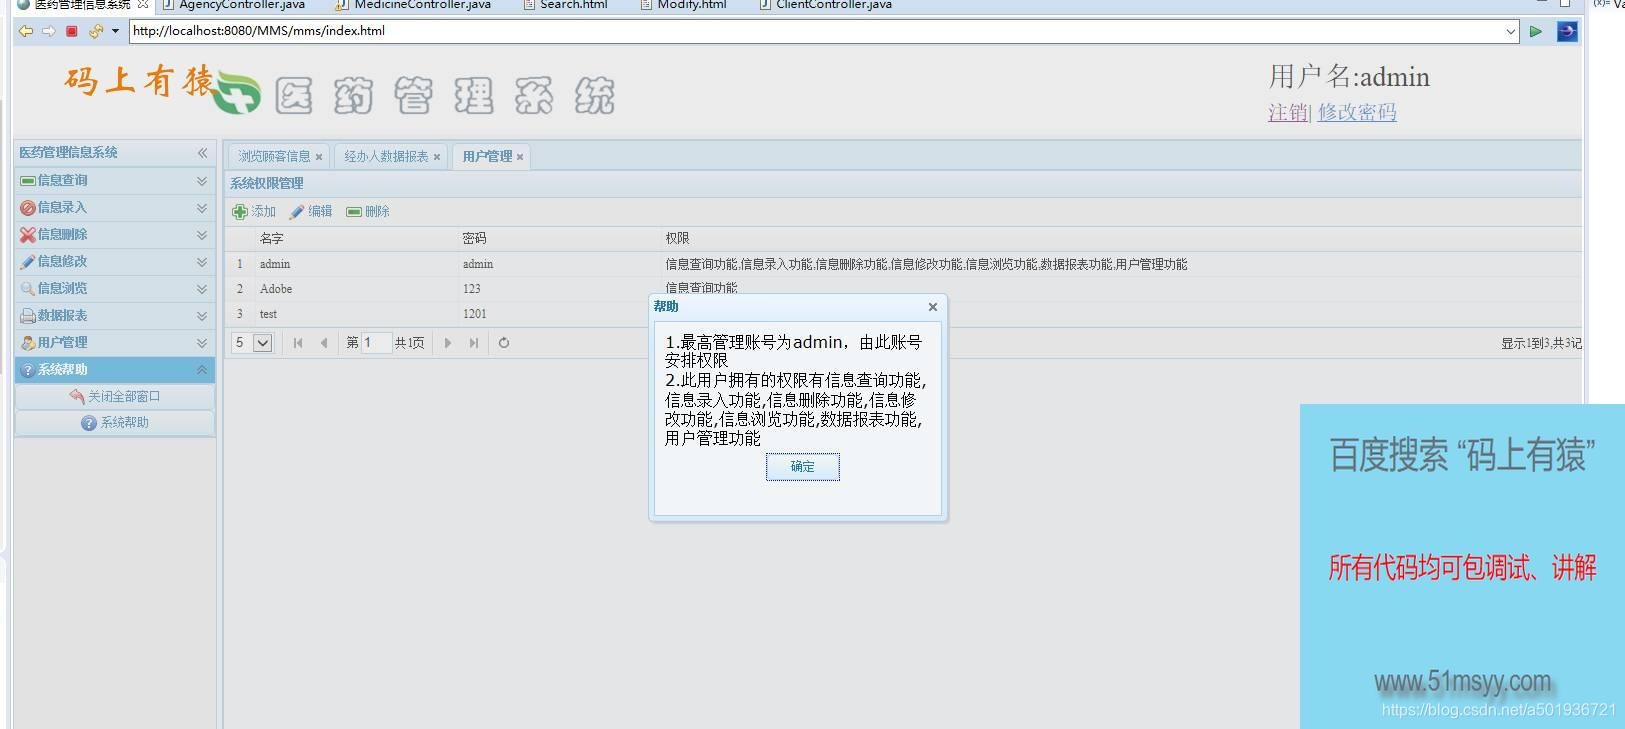
Task: Click the 名字 column header
Action: coord(356,239)
